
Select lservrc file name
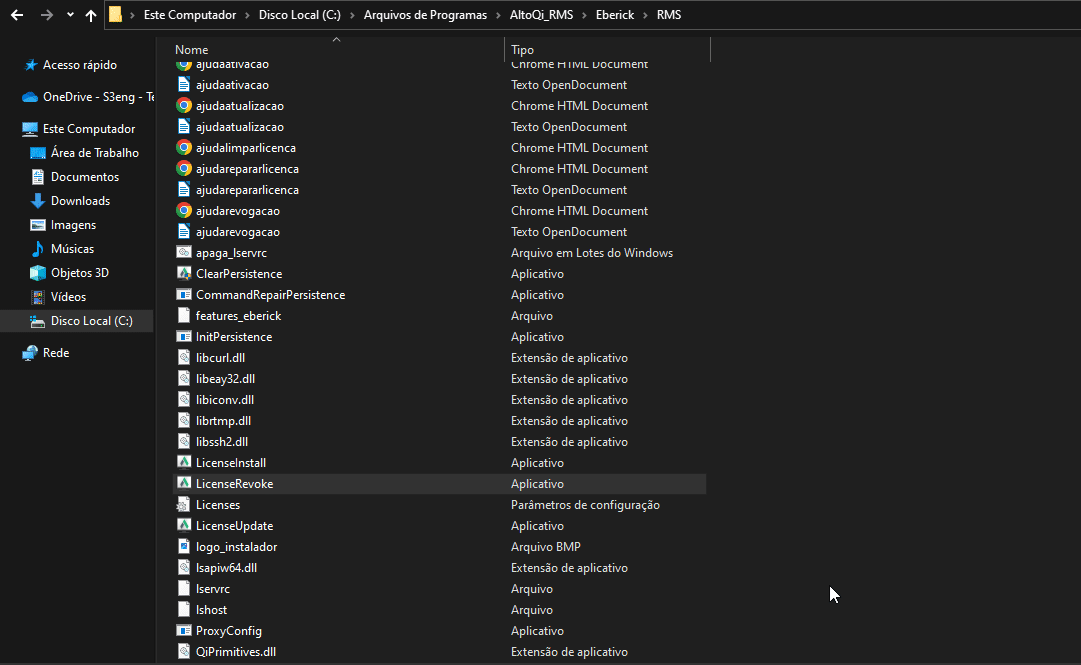[213, 589]
